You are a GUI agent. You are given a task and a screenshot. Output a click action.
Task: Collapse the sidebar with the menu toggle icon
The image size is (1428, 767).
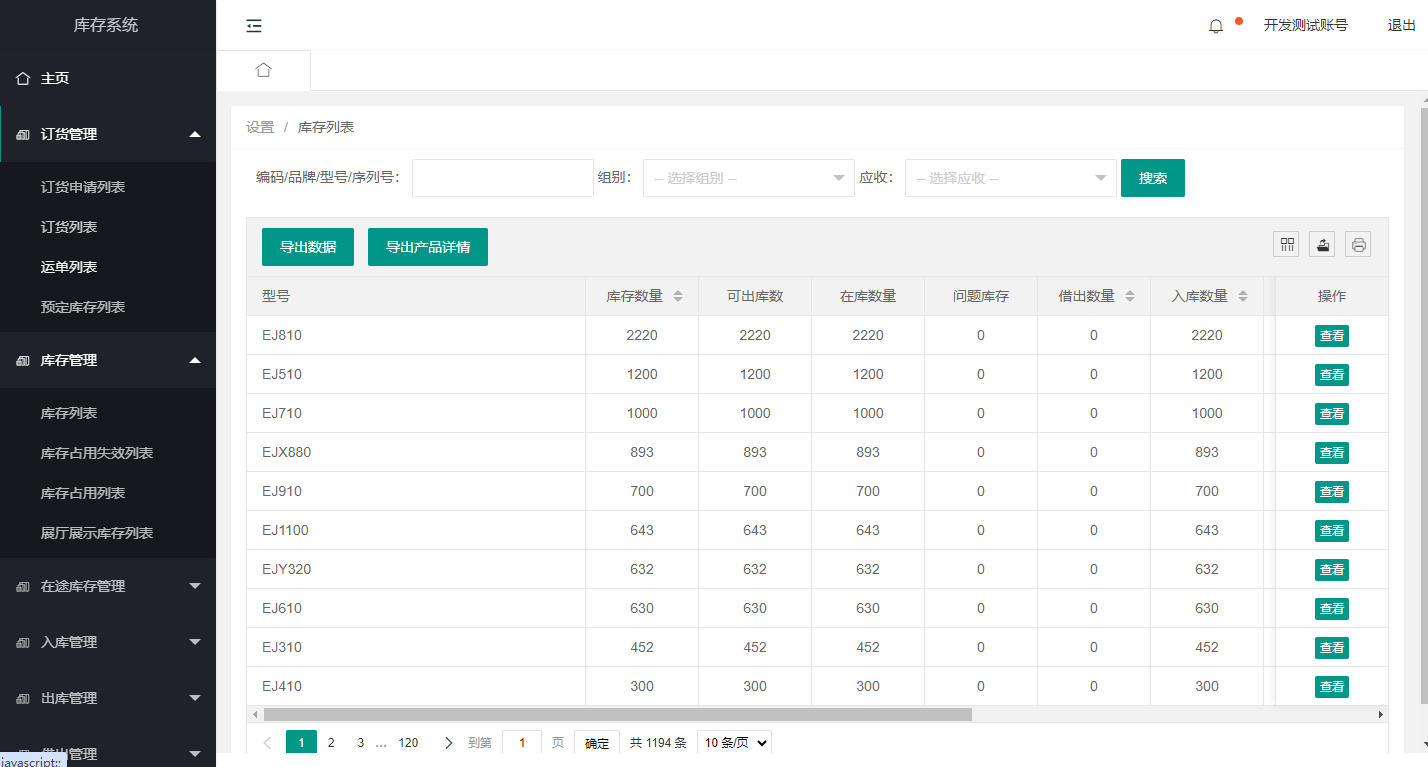(x=254, y=26)
